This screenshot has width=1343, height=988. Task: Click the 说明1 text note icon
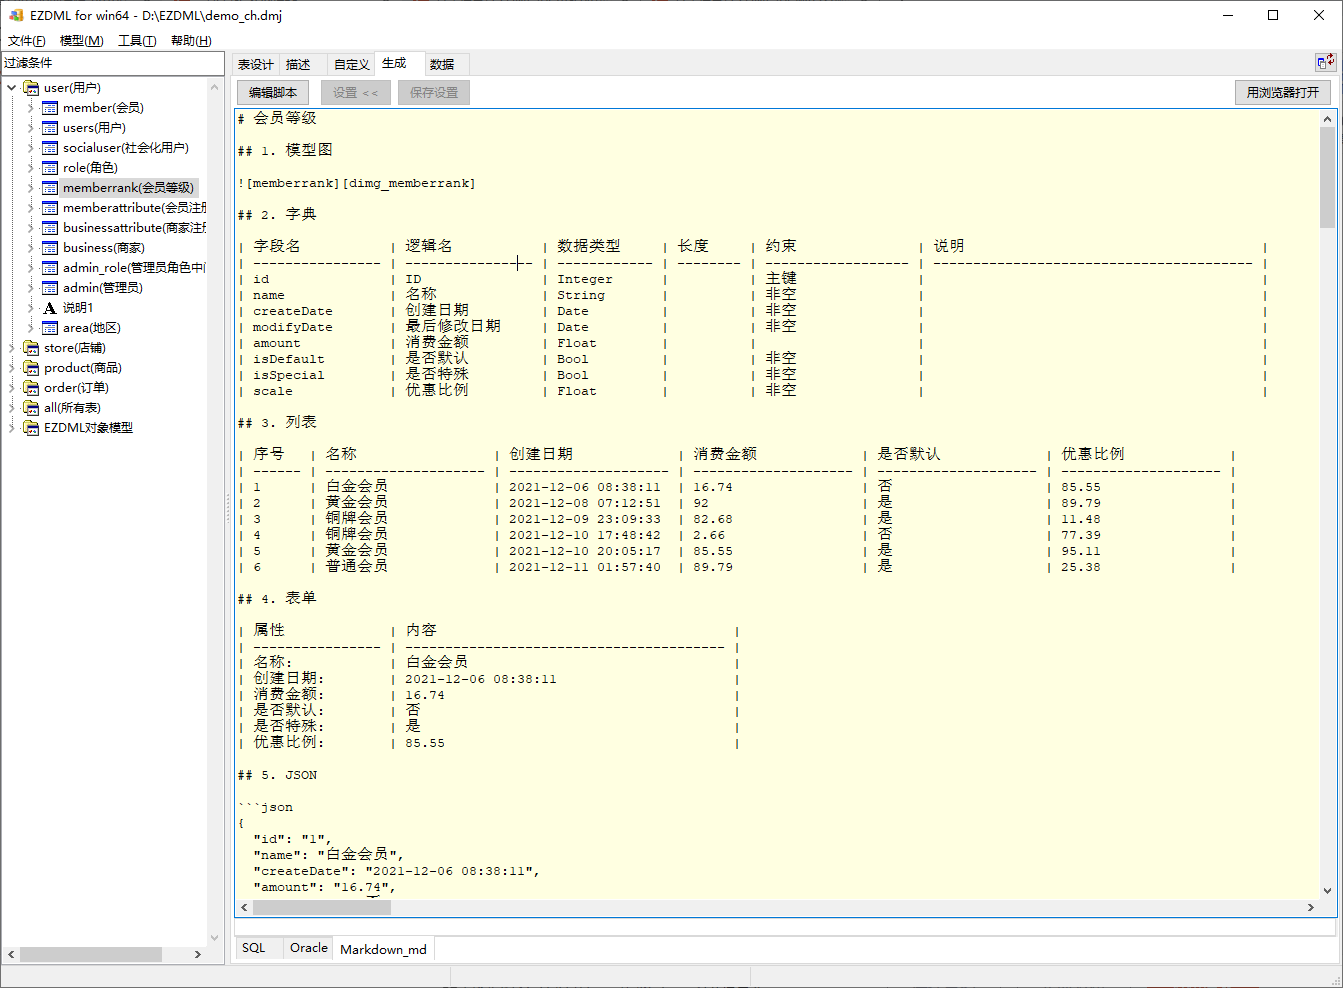click(x=50, y=308)
